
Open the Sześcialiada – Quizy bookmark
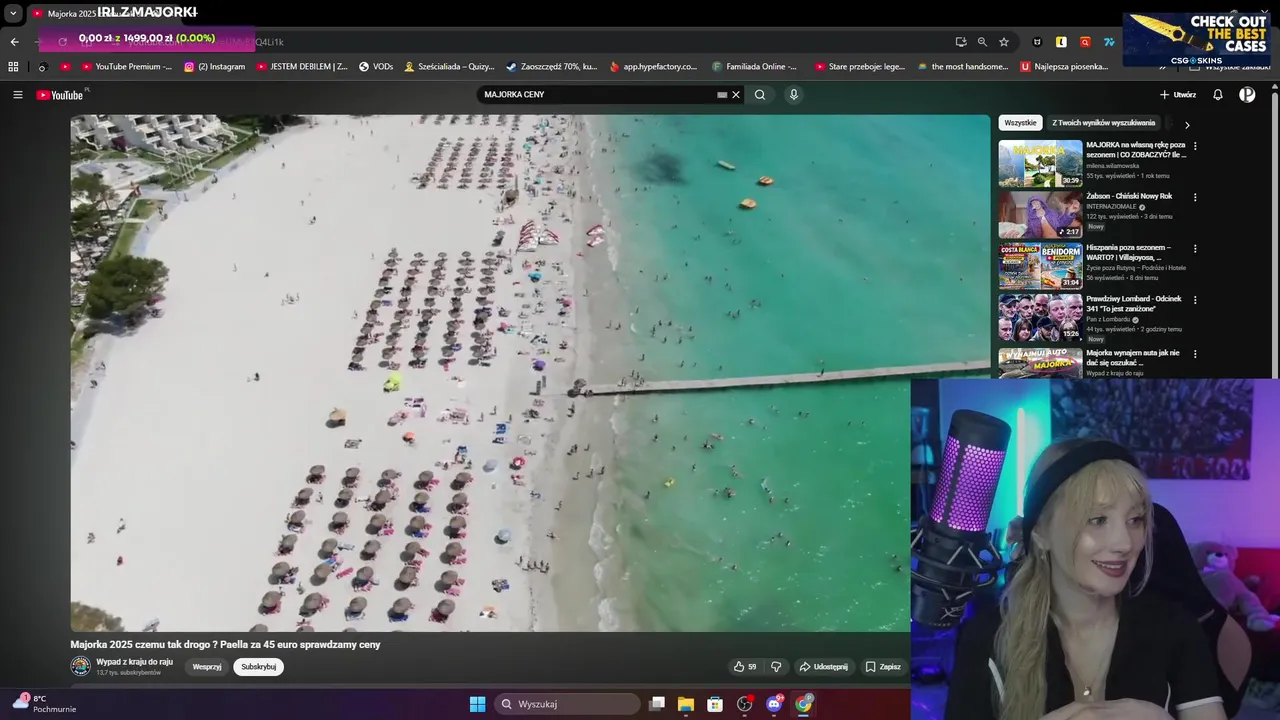[x=449, y=67]
